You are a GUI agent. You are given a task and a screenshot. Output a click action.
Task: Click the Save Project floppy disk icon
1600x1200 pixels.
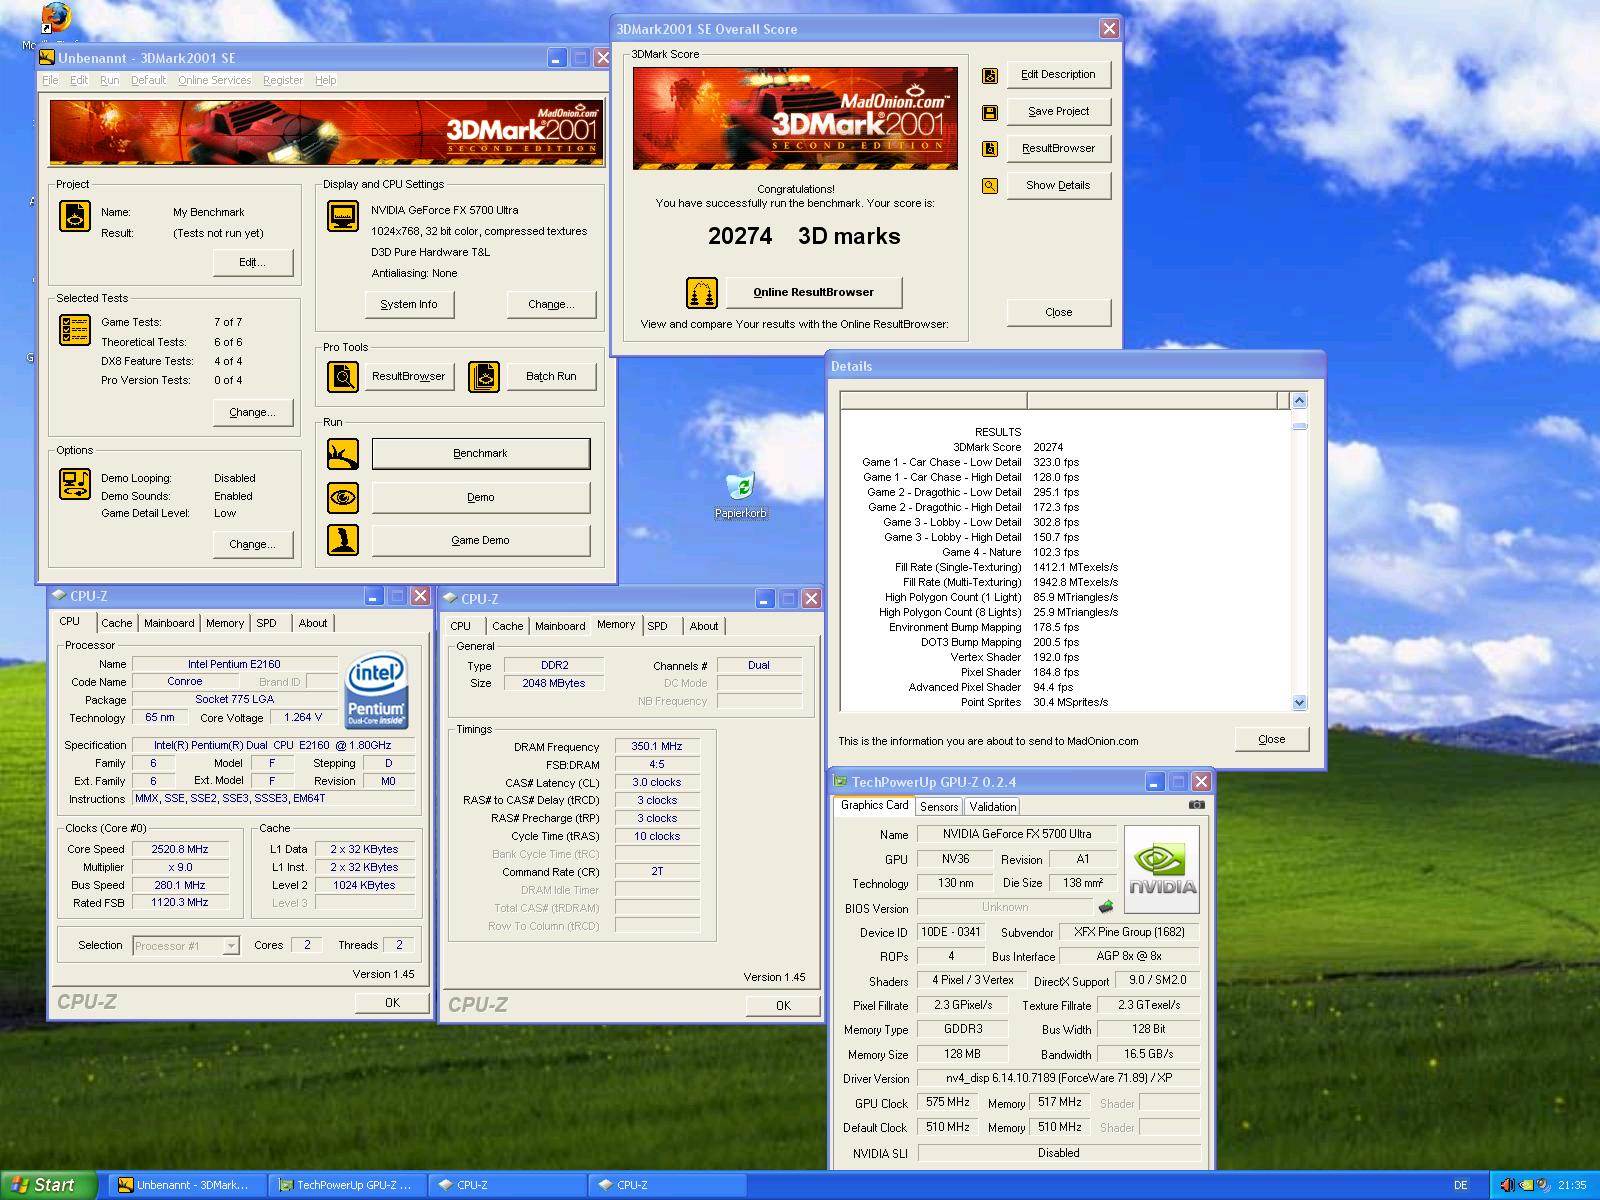pos(990,112)
